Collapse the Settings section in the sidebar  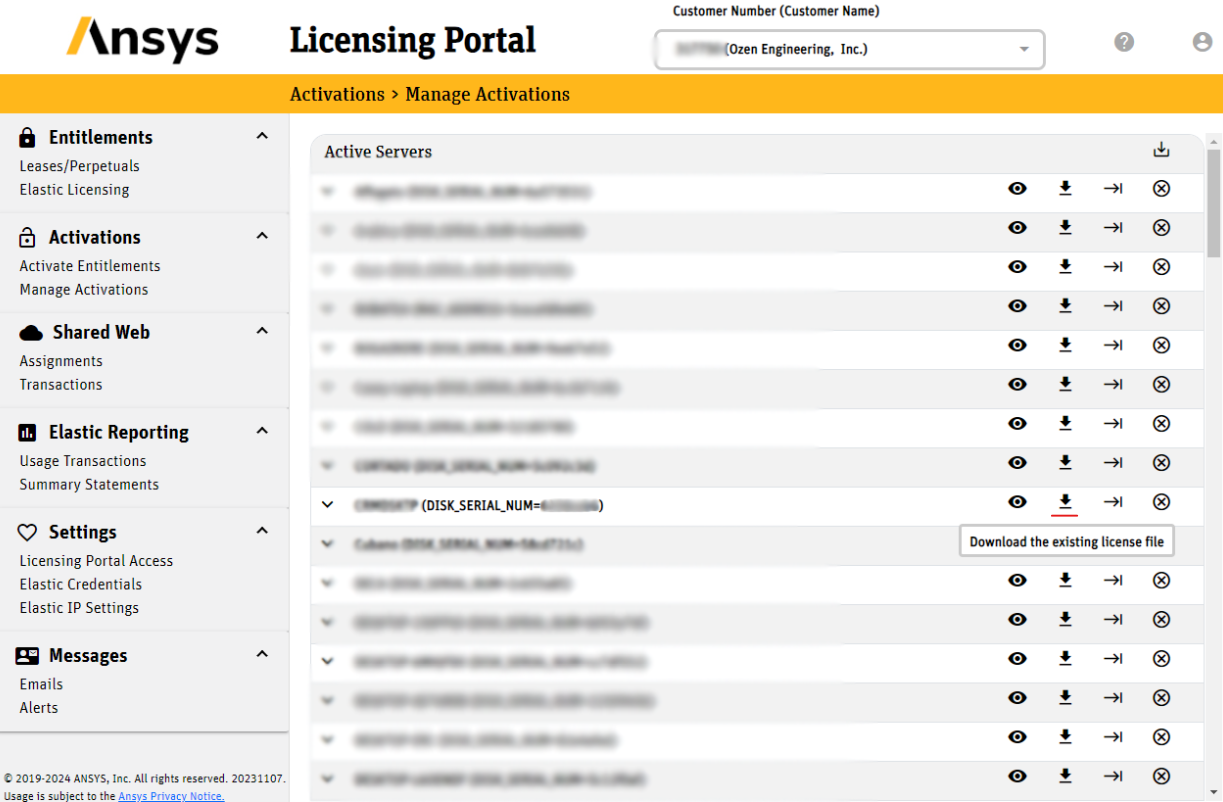261,531
